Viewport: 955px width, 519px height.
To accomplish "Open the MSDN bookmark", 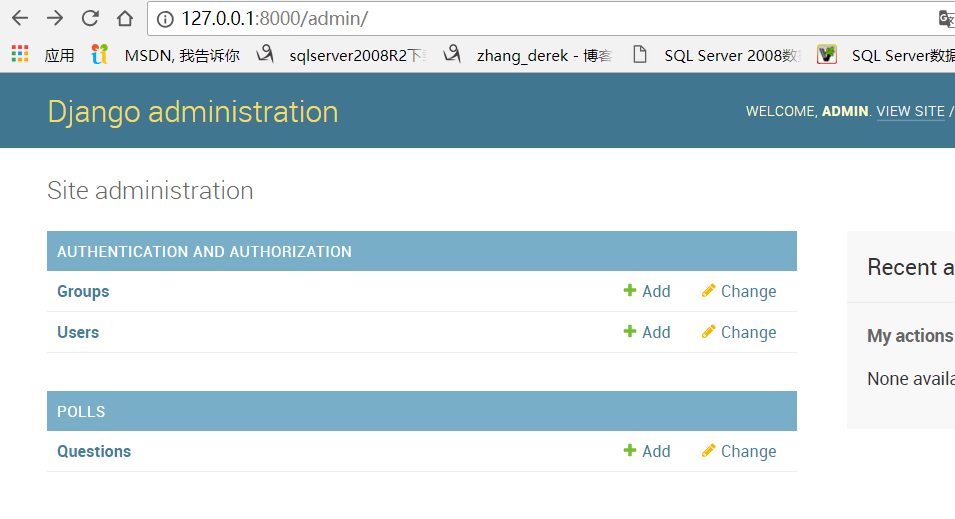I will [x=166, y=55].
